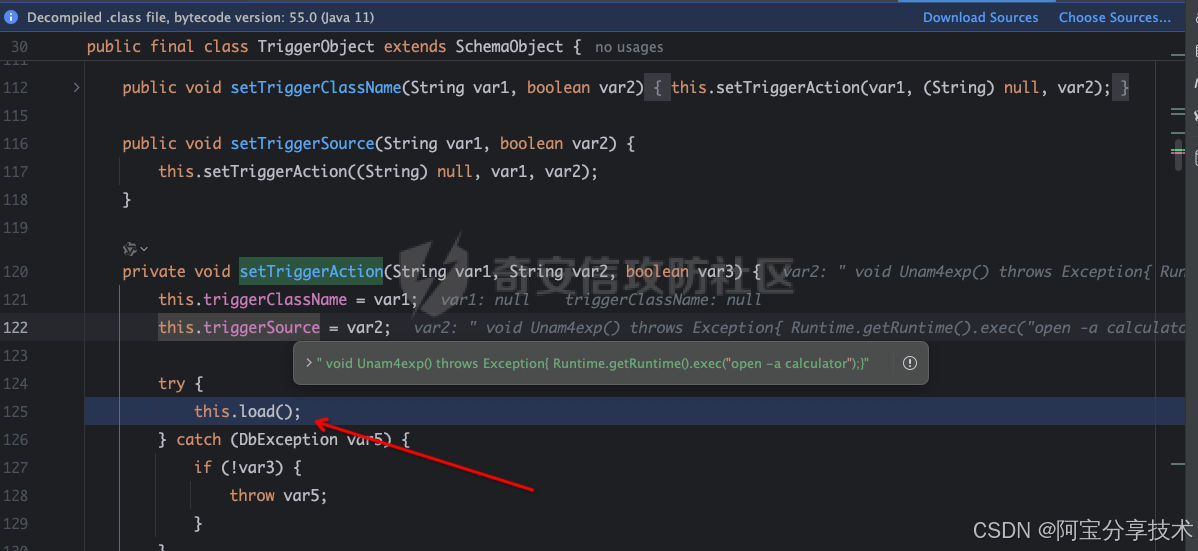
Task: Click gutter line number 128
Action: (15, 496)
